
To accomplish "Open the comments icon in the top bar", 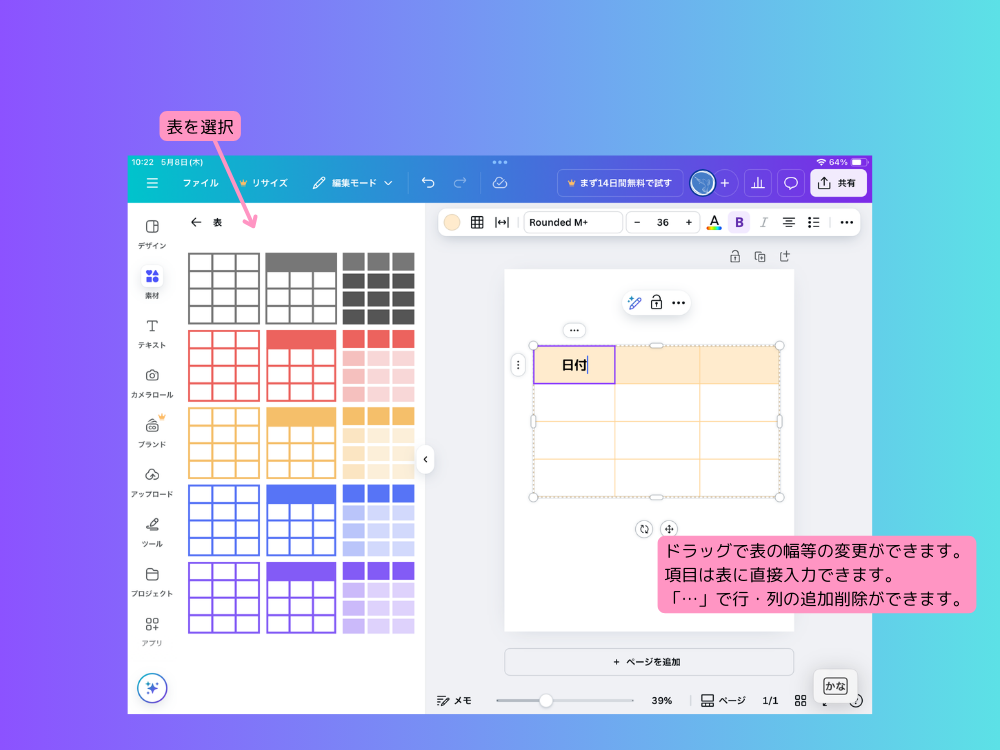I will [x=790, y=183].
